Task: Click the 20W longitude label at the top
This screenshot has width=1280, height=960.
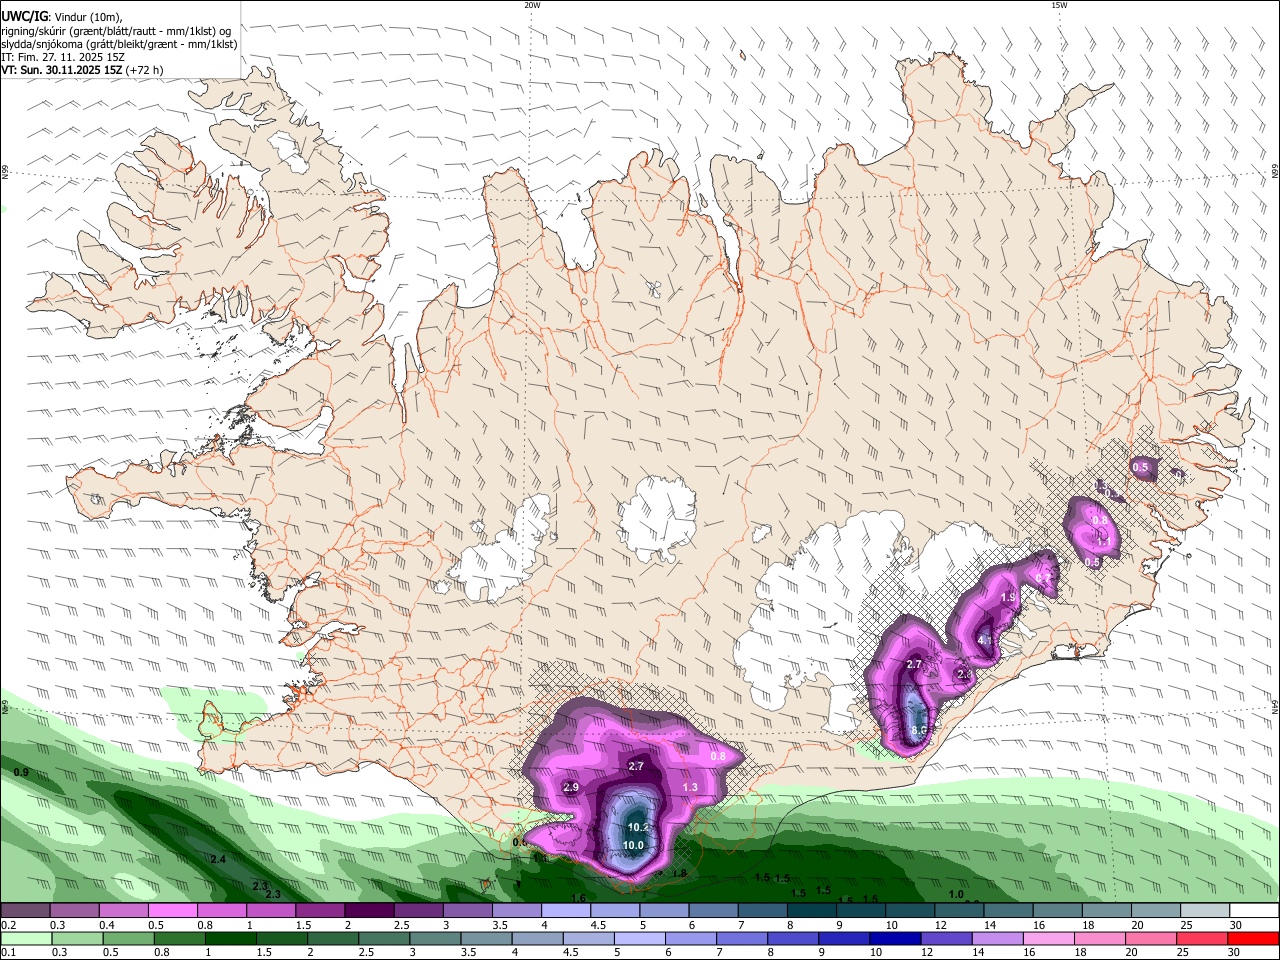Action: tap(532, 5)
